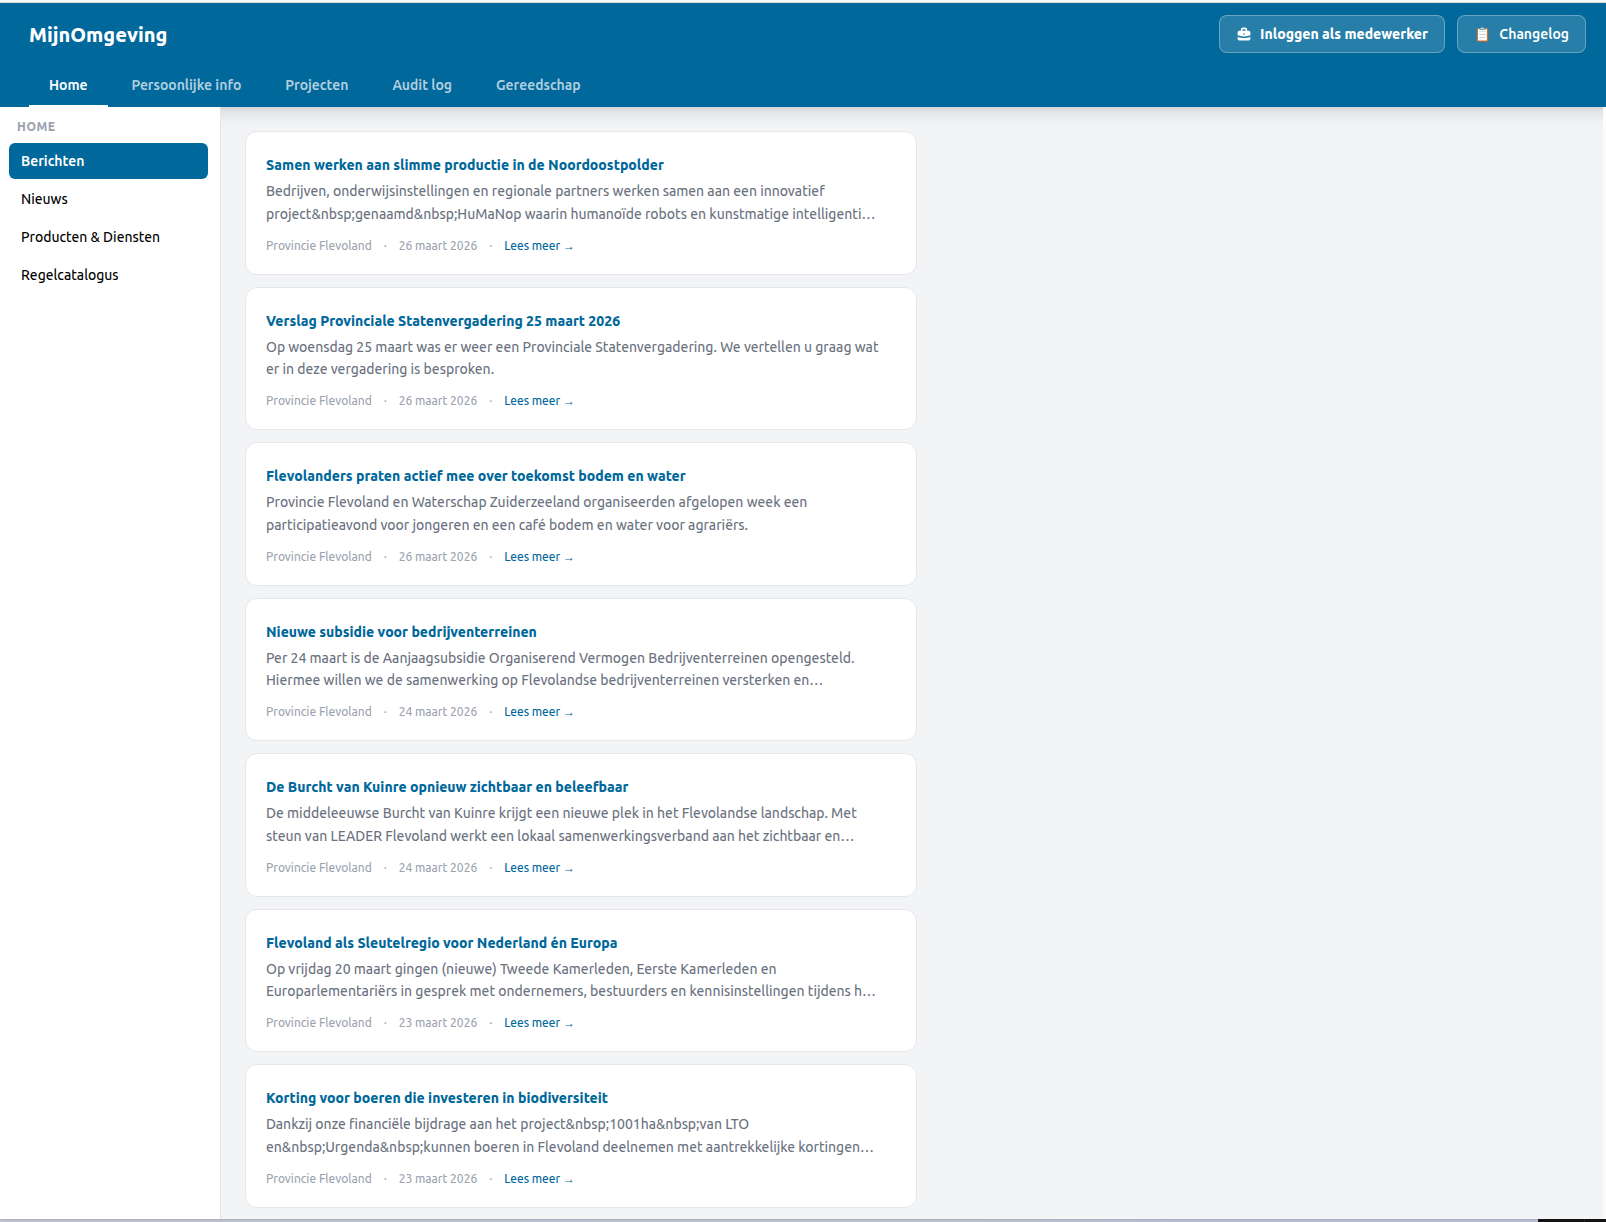Screen dimensions: 1606x1222
Task: Switch to the Persoonlijke info tab
Action: click(x=185, y=85)
